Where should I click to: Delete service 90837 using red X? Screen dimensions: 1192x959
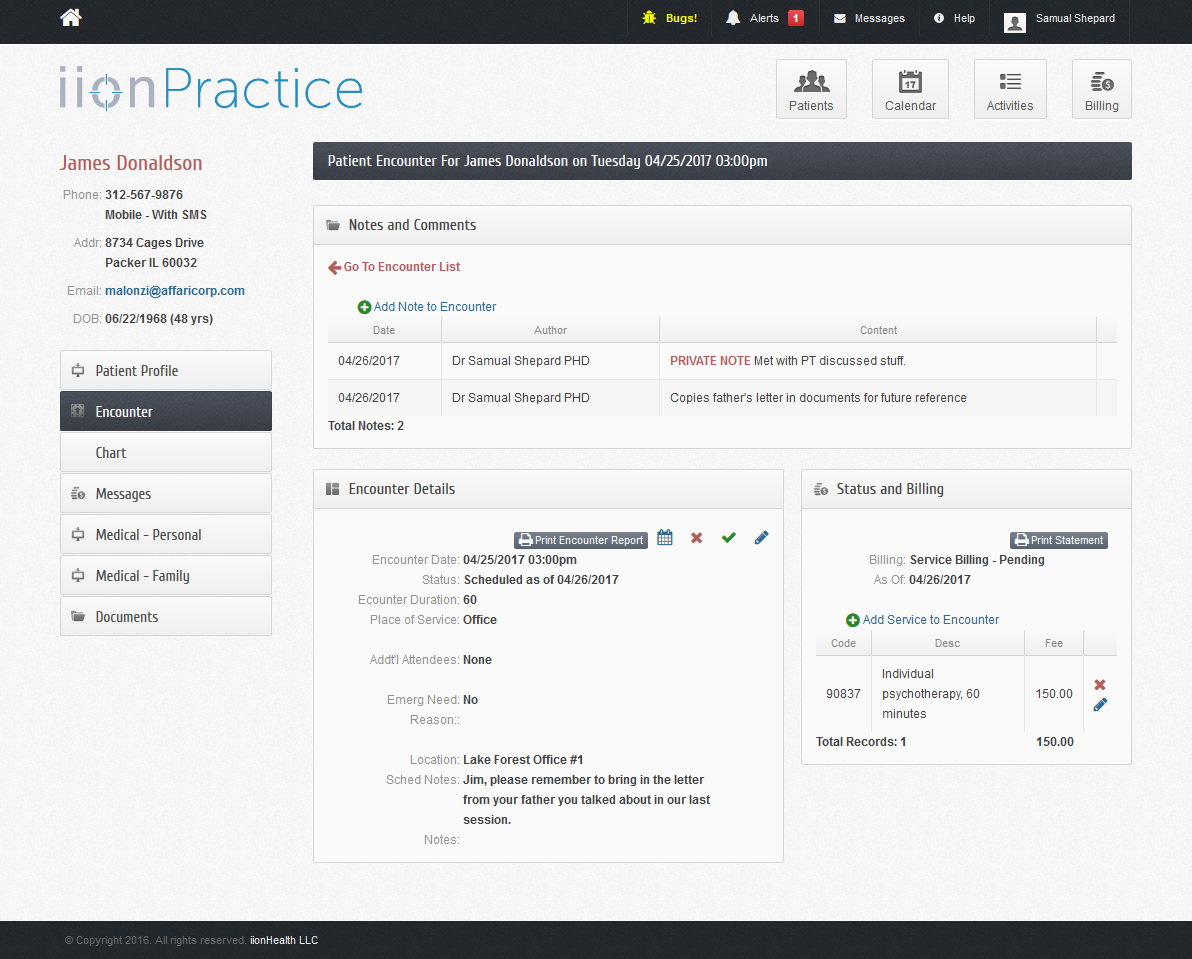click(x=1100, y=685)
